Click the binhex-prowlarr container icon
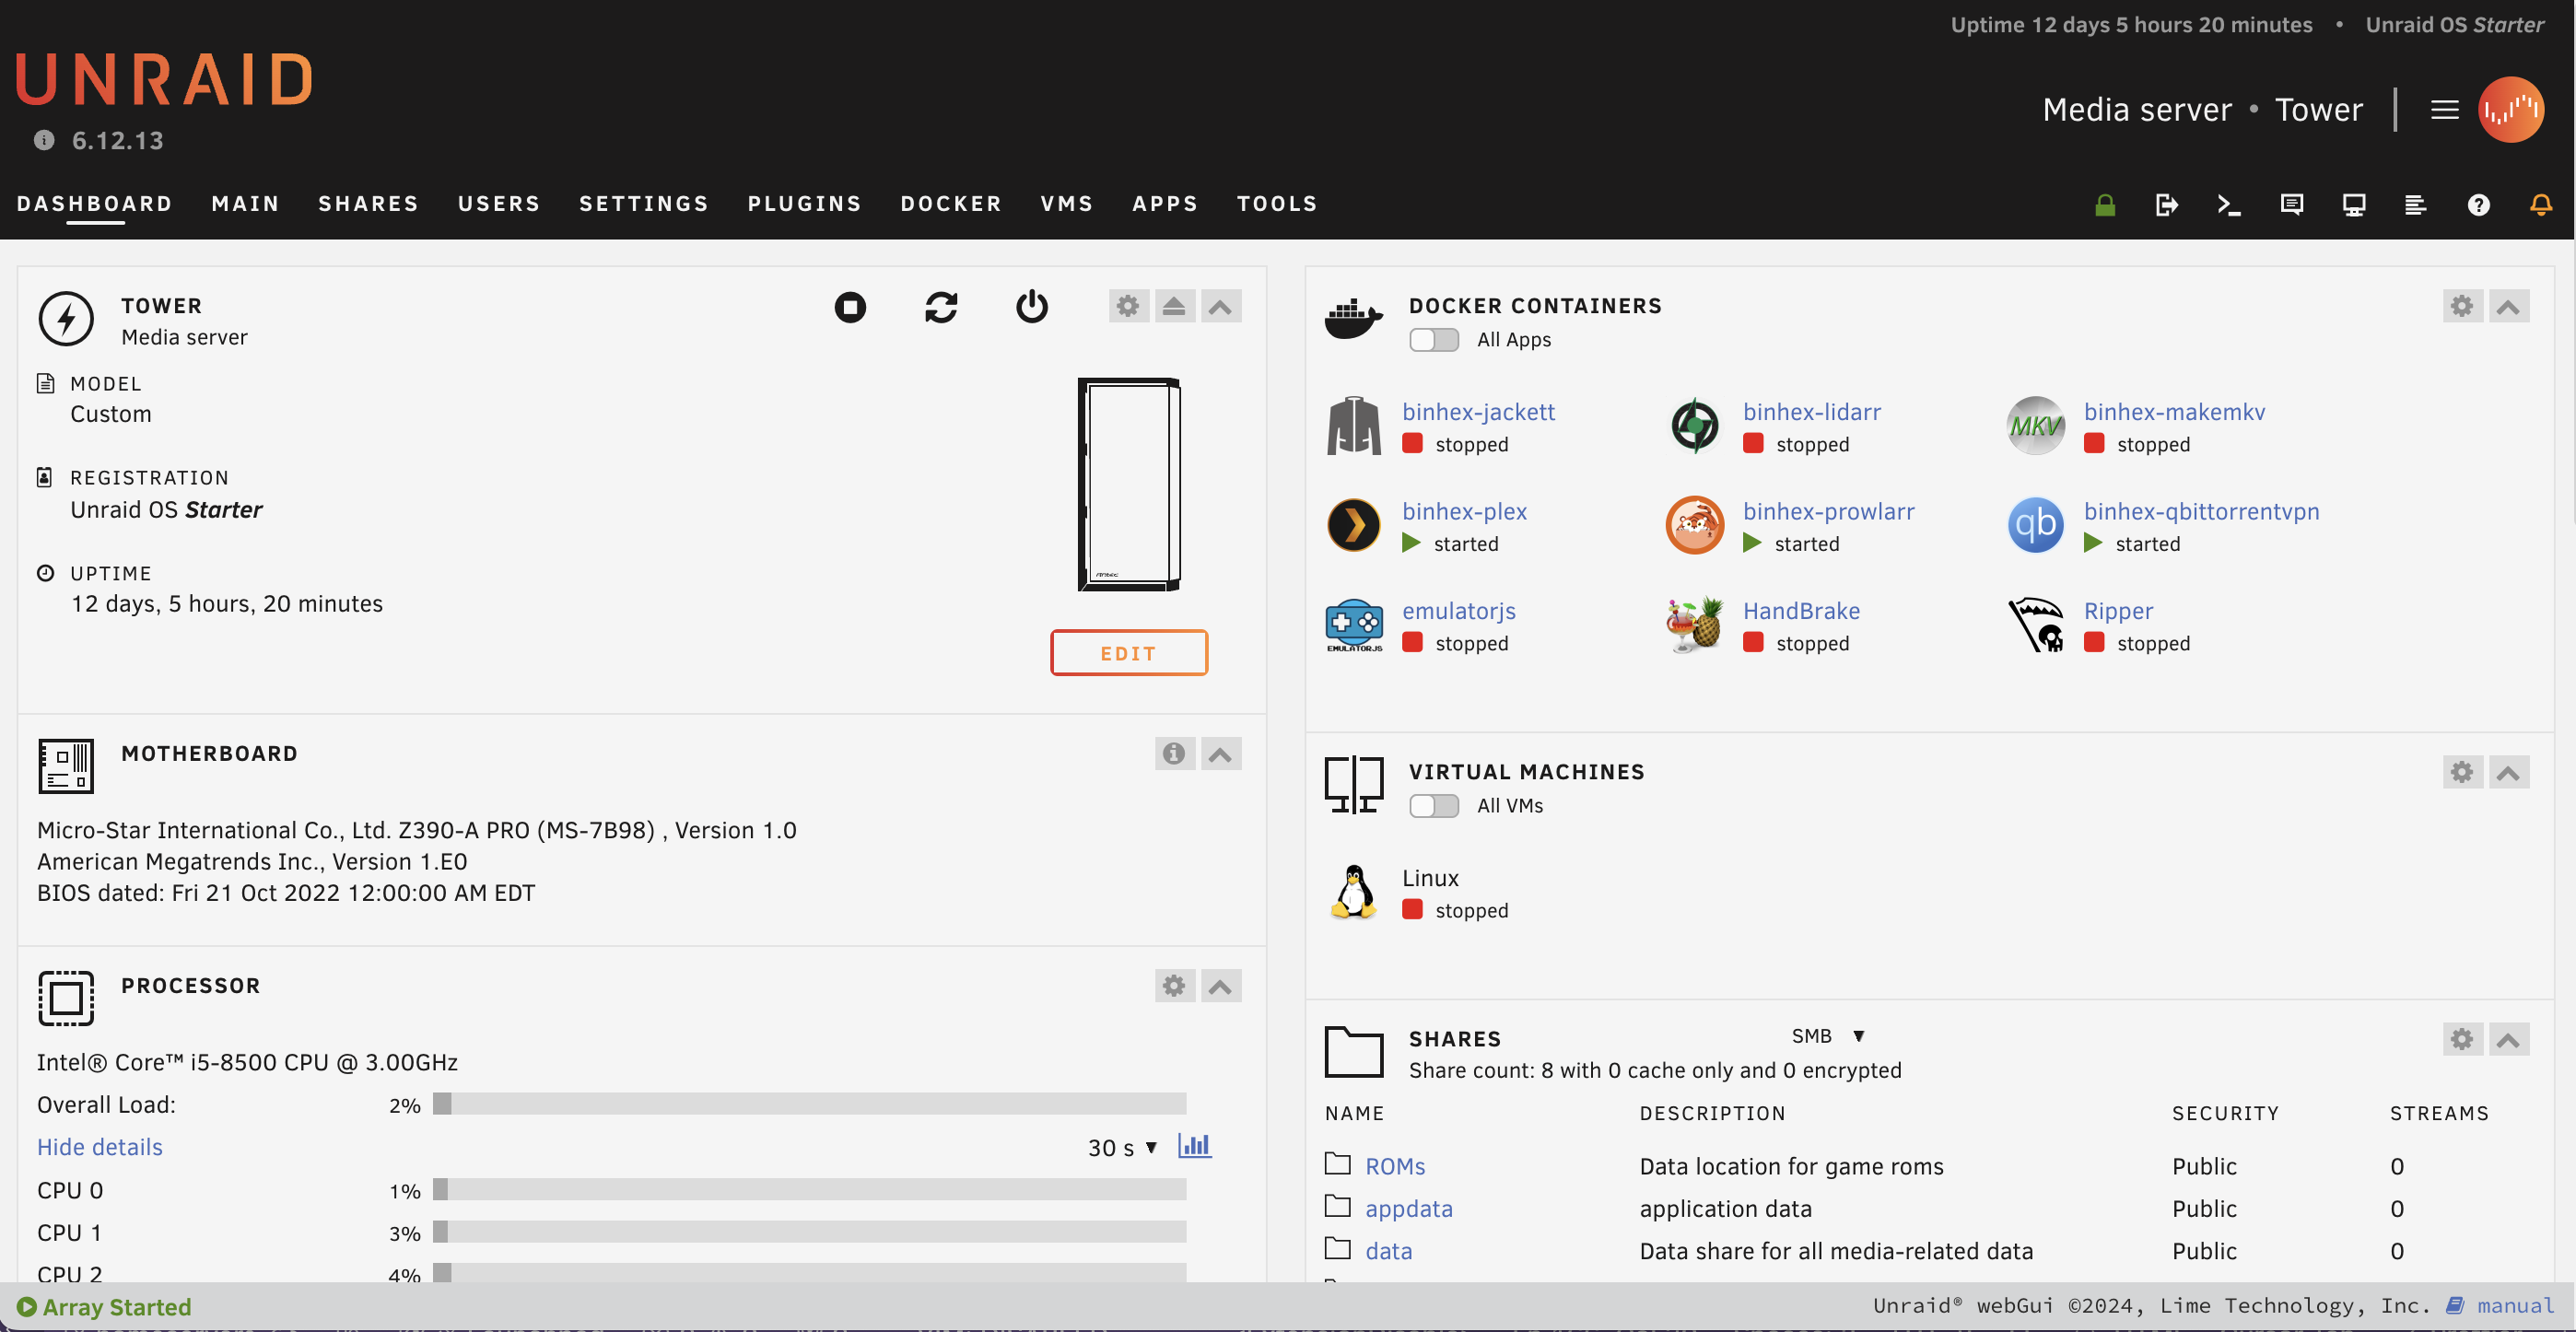Screen dimensions: 2576x1332 [x=1694, y=525]
